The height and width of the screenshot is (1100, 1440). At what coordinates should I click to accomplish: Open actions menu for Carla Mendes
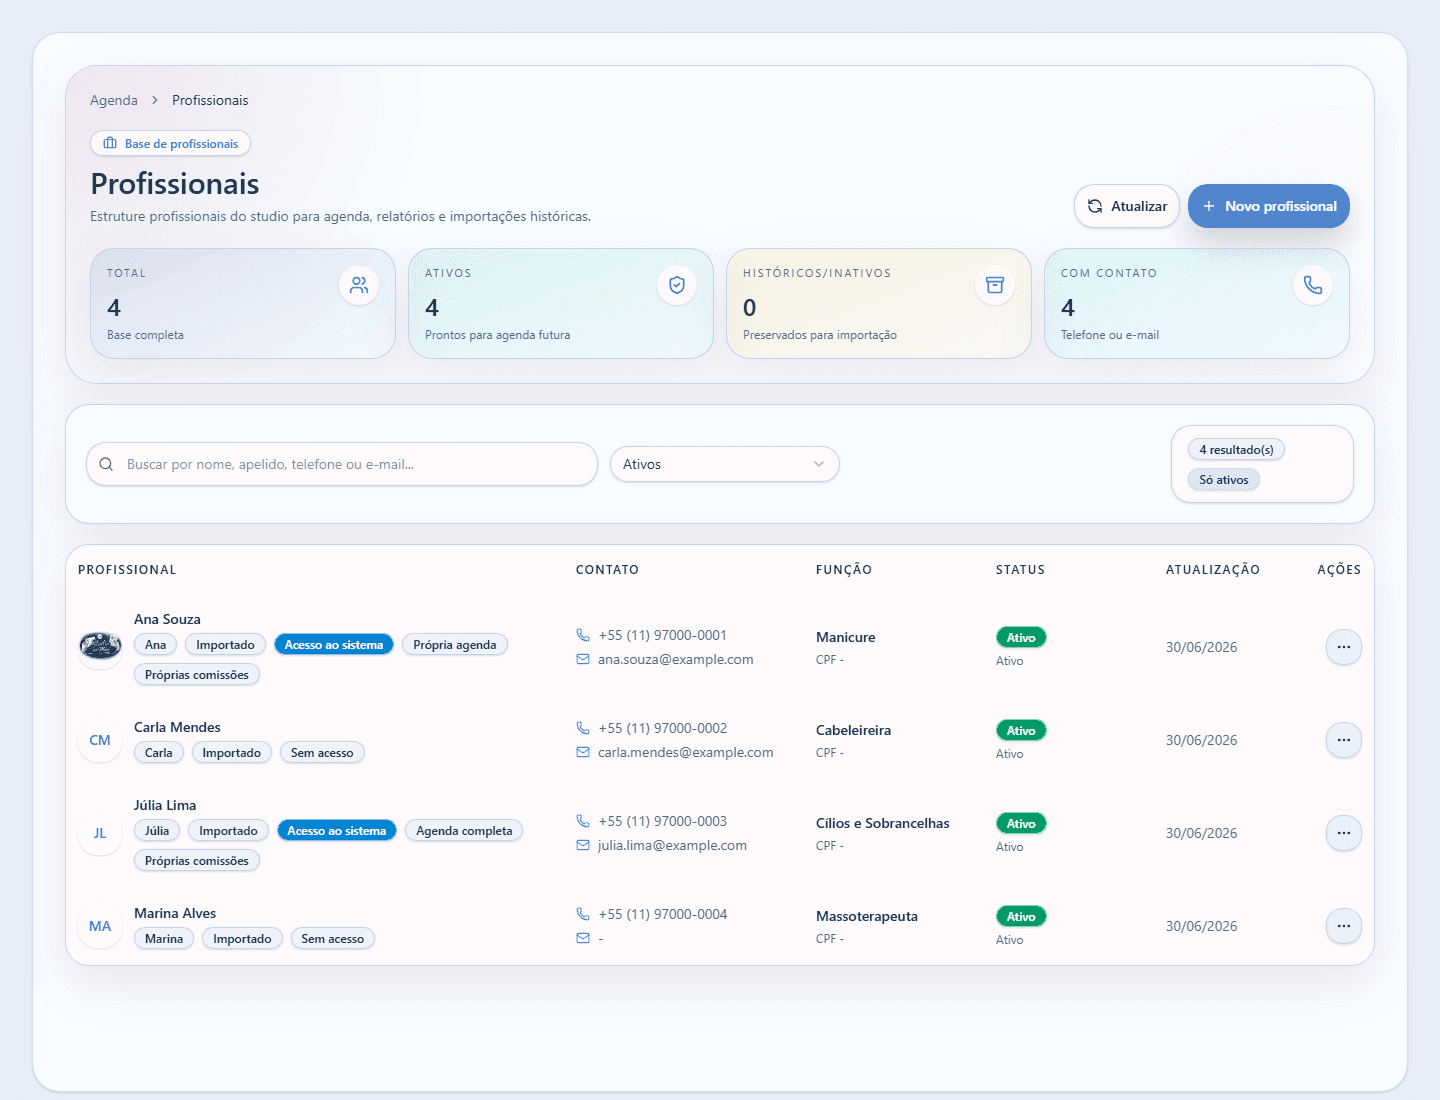pyautogui.click(x=1344, y=740)
